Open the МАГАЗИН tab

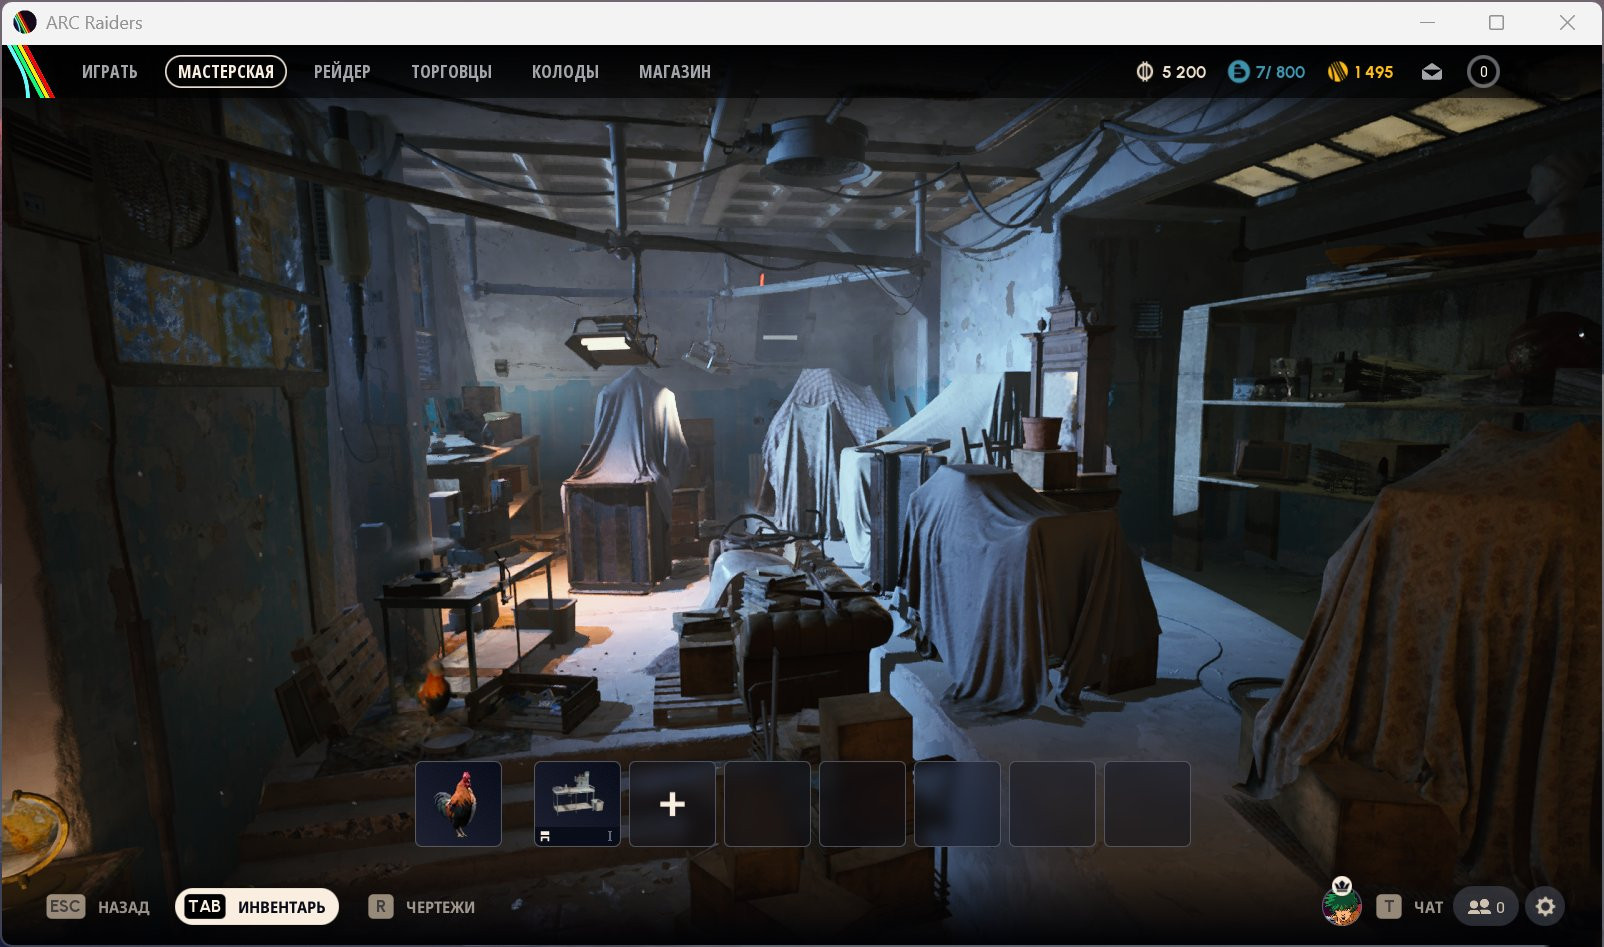[x=675, y=72]
